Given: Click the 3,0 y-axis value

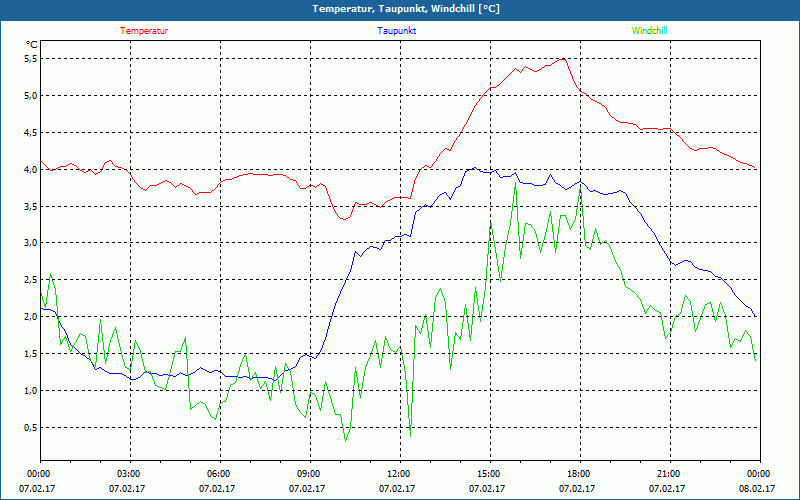Looking at the screenshot, I should (x=31, y=243).
